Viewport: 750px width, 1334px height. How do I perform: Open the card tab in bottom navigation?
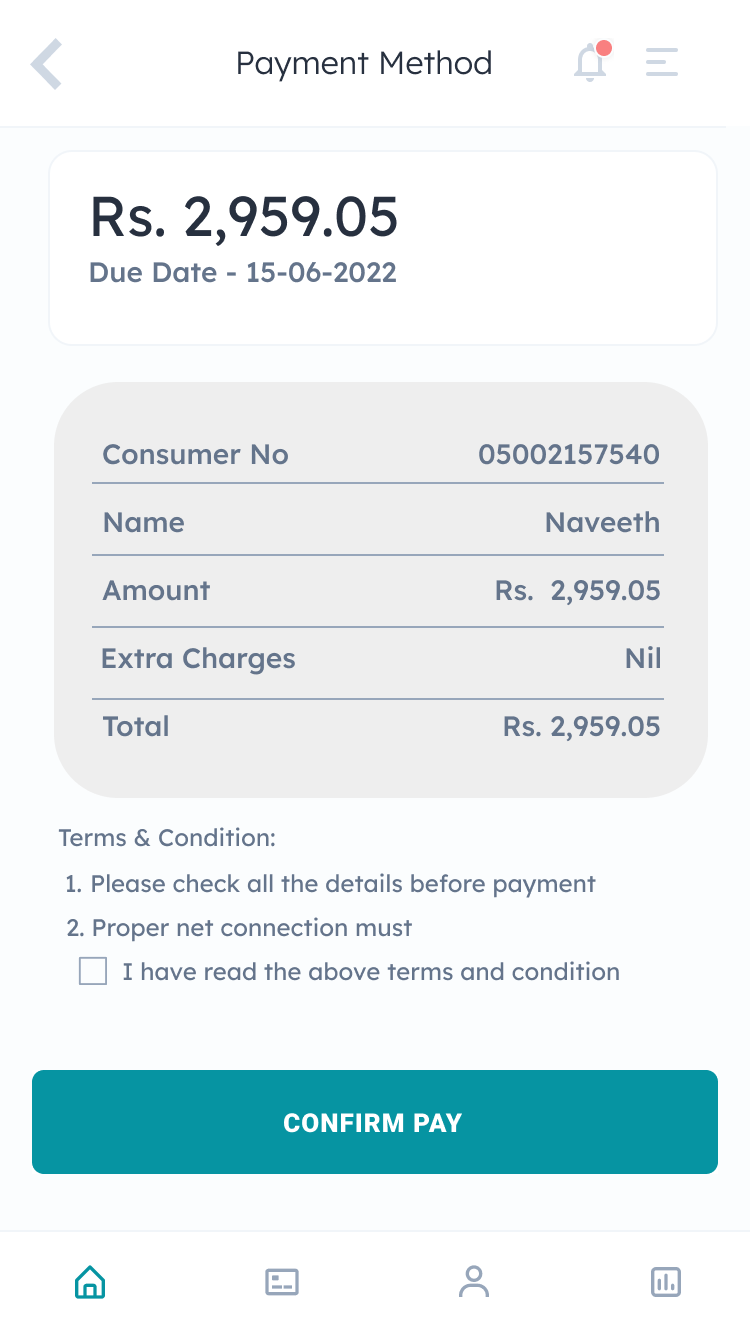(282, 1281)
